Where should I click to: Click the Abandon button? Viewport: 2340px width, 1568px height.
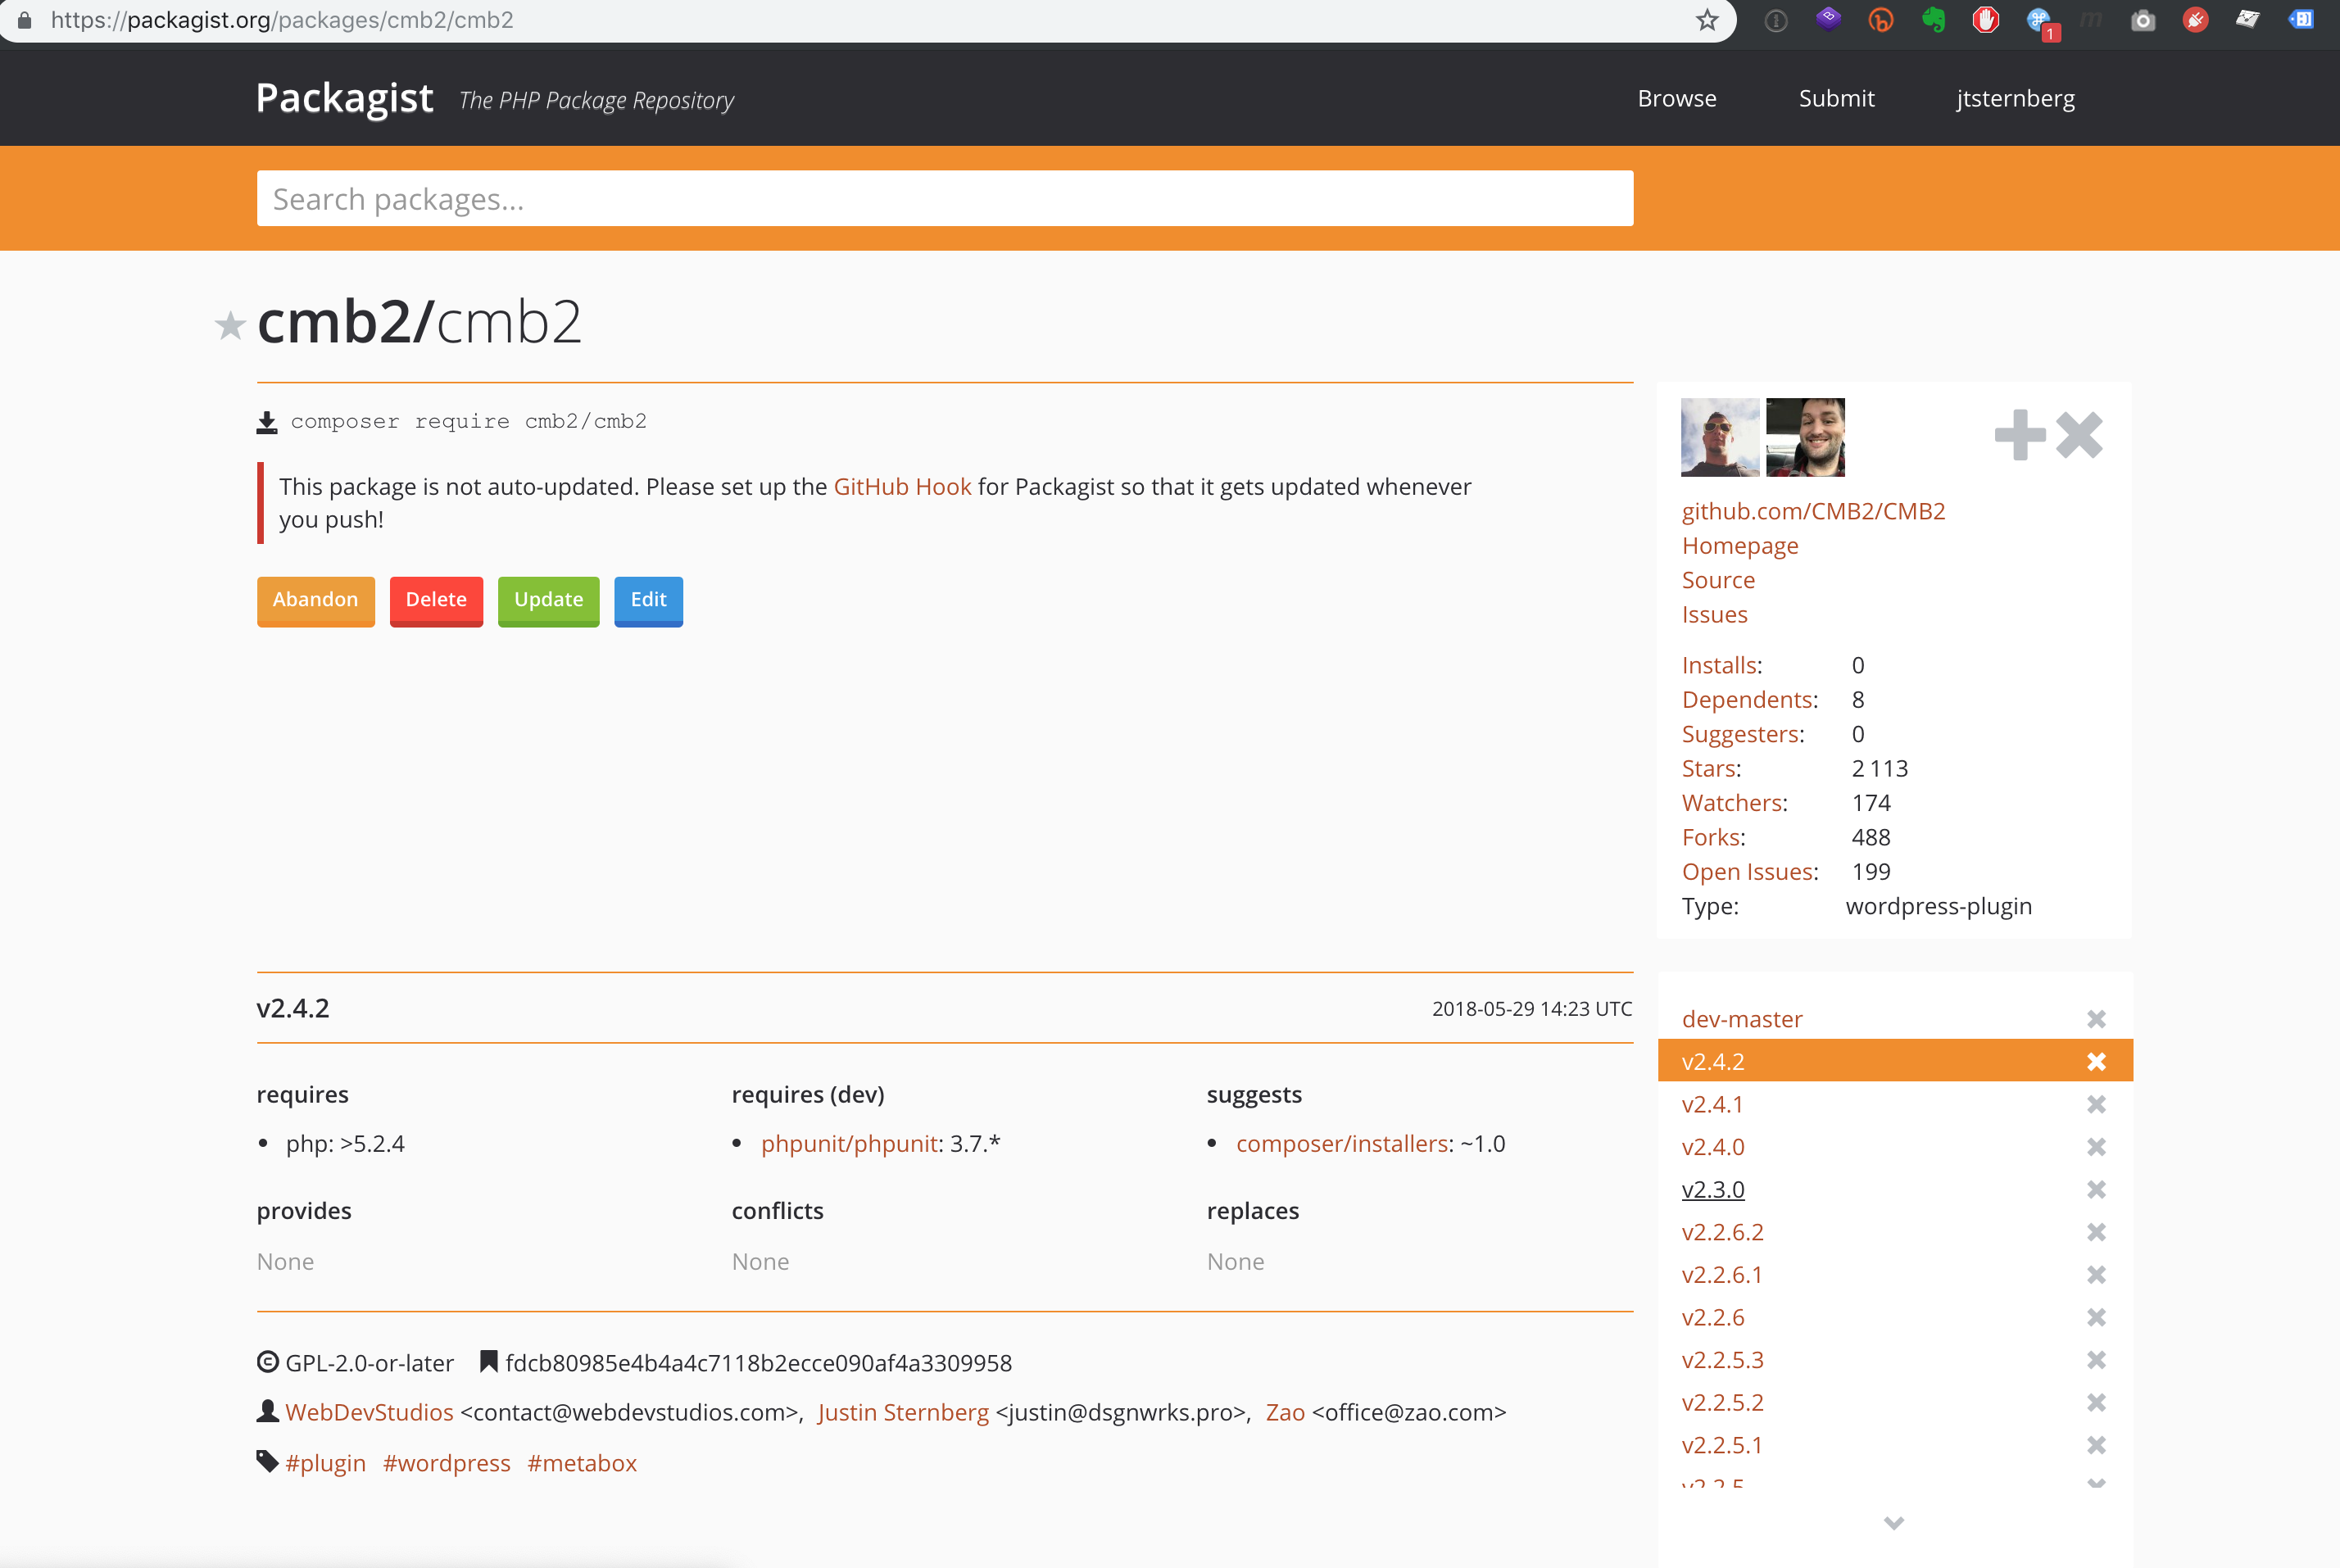[x=316, y=601]
